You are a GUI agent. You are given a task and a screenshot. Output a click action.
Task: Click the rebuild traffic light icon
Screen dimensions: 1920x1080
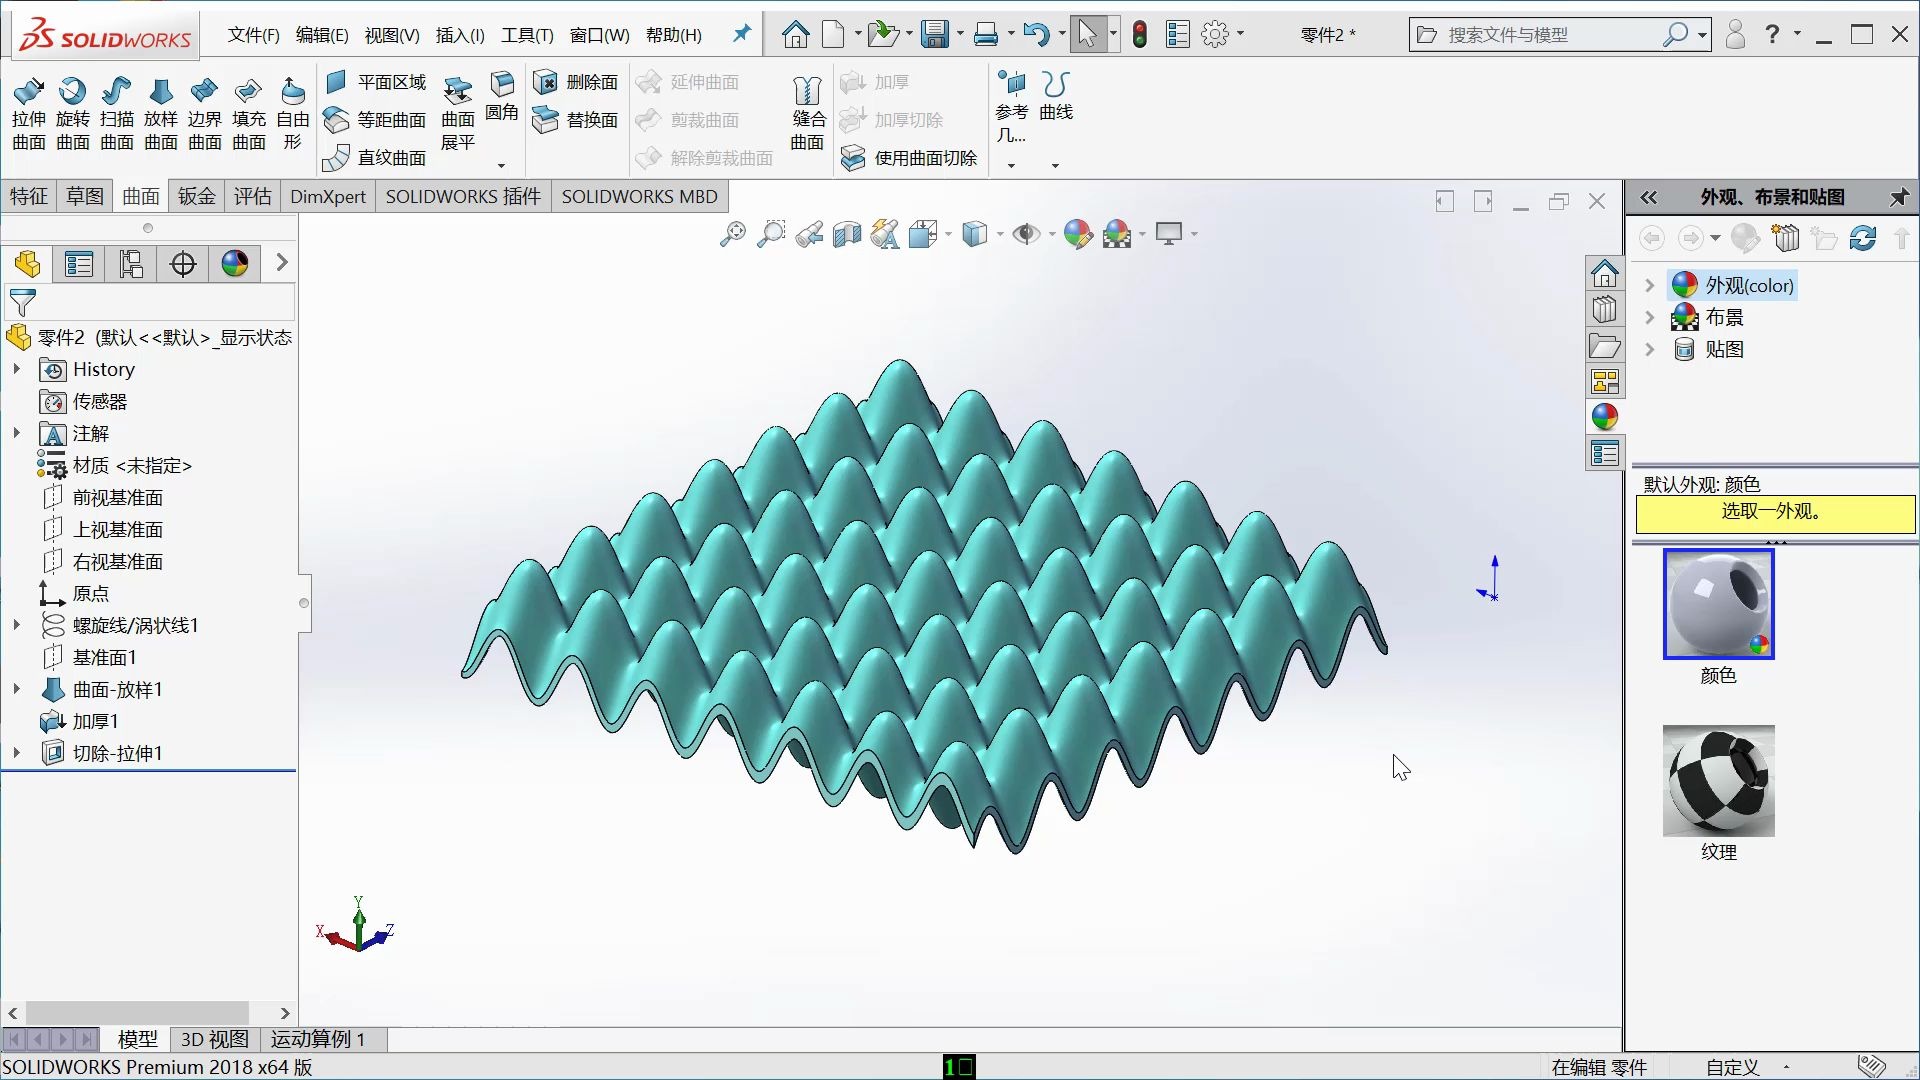[1140, 35]
